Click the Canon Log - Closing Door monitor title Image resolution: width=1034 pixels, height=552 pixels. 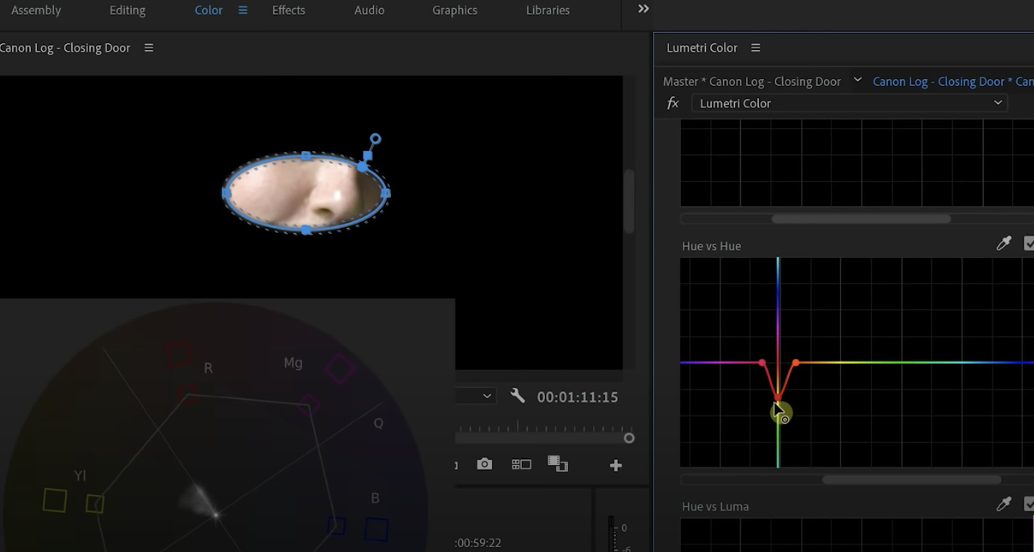(x=65, y=47)
